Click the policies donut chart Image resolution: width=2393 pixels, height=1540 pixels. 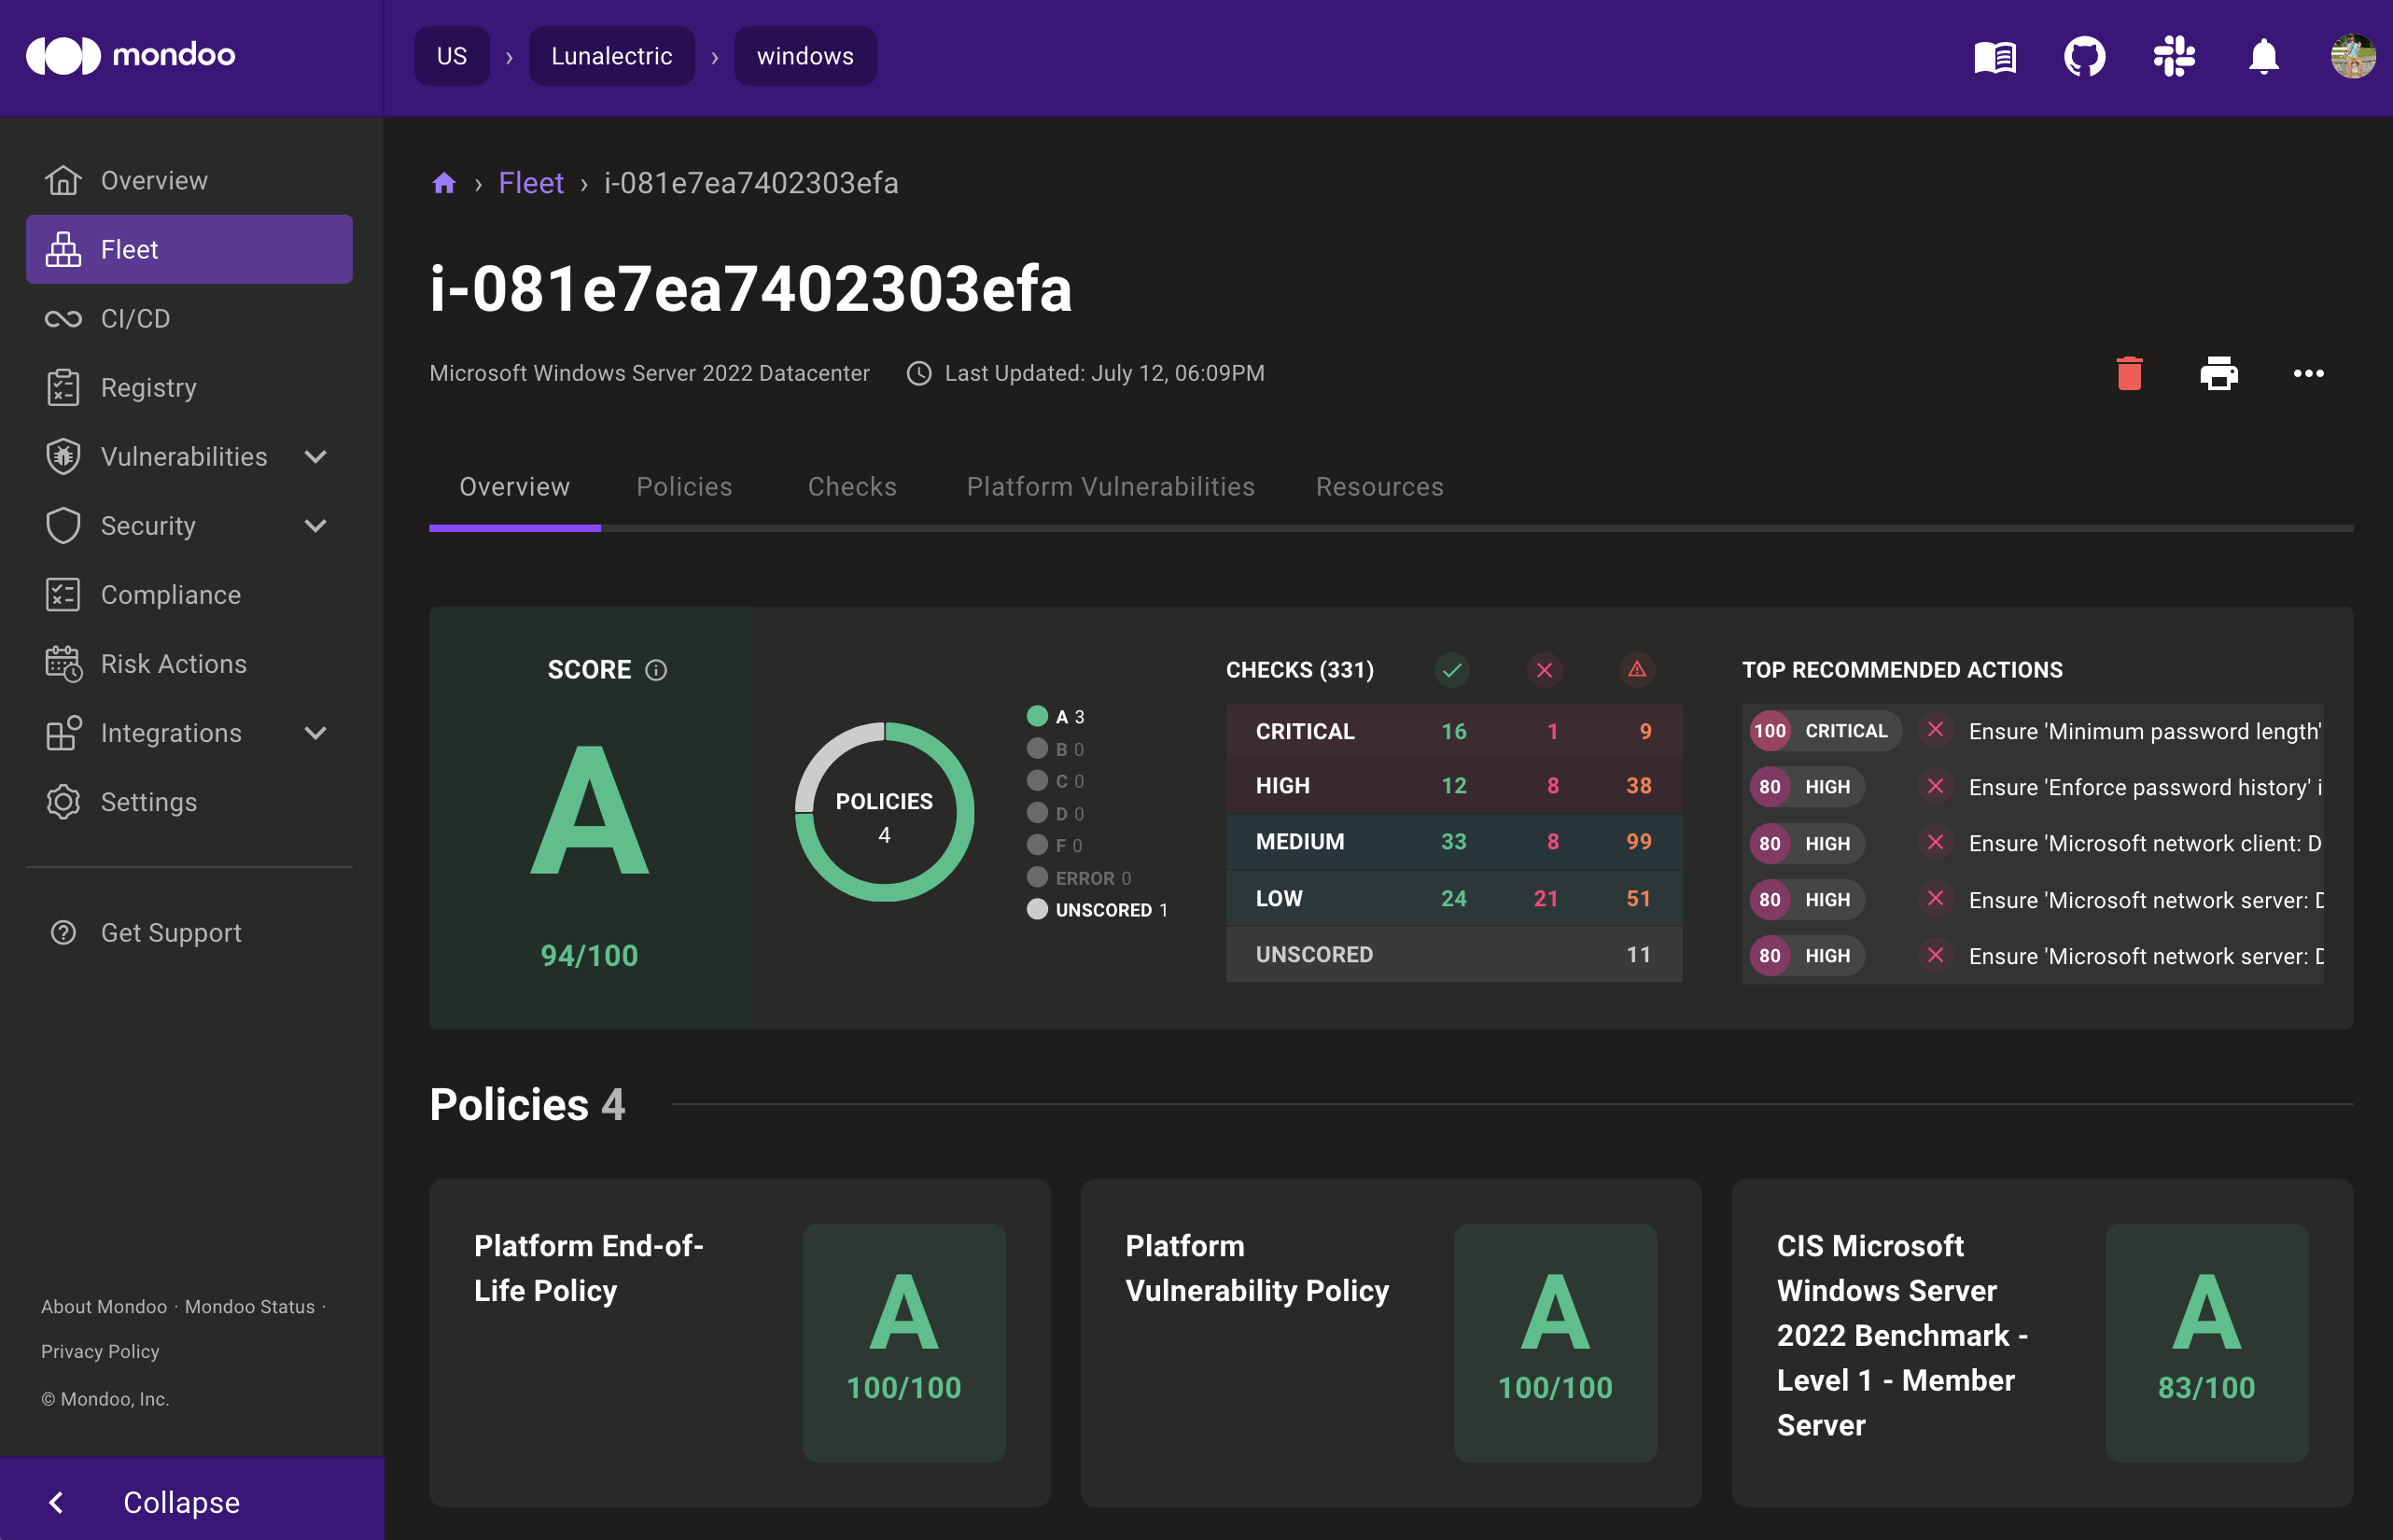point(884,812)
